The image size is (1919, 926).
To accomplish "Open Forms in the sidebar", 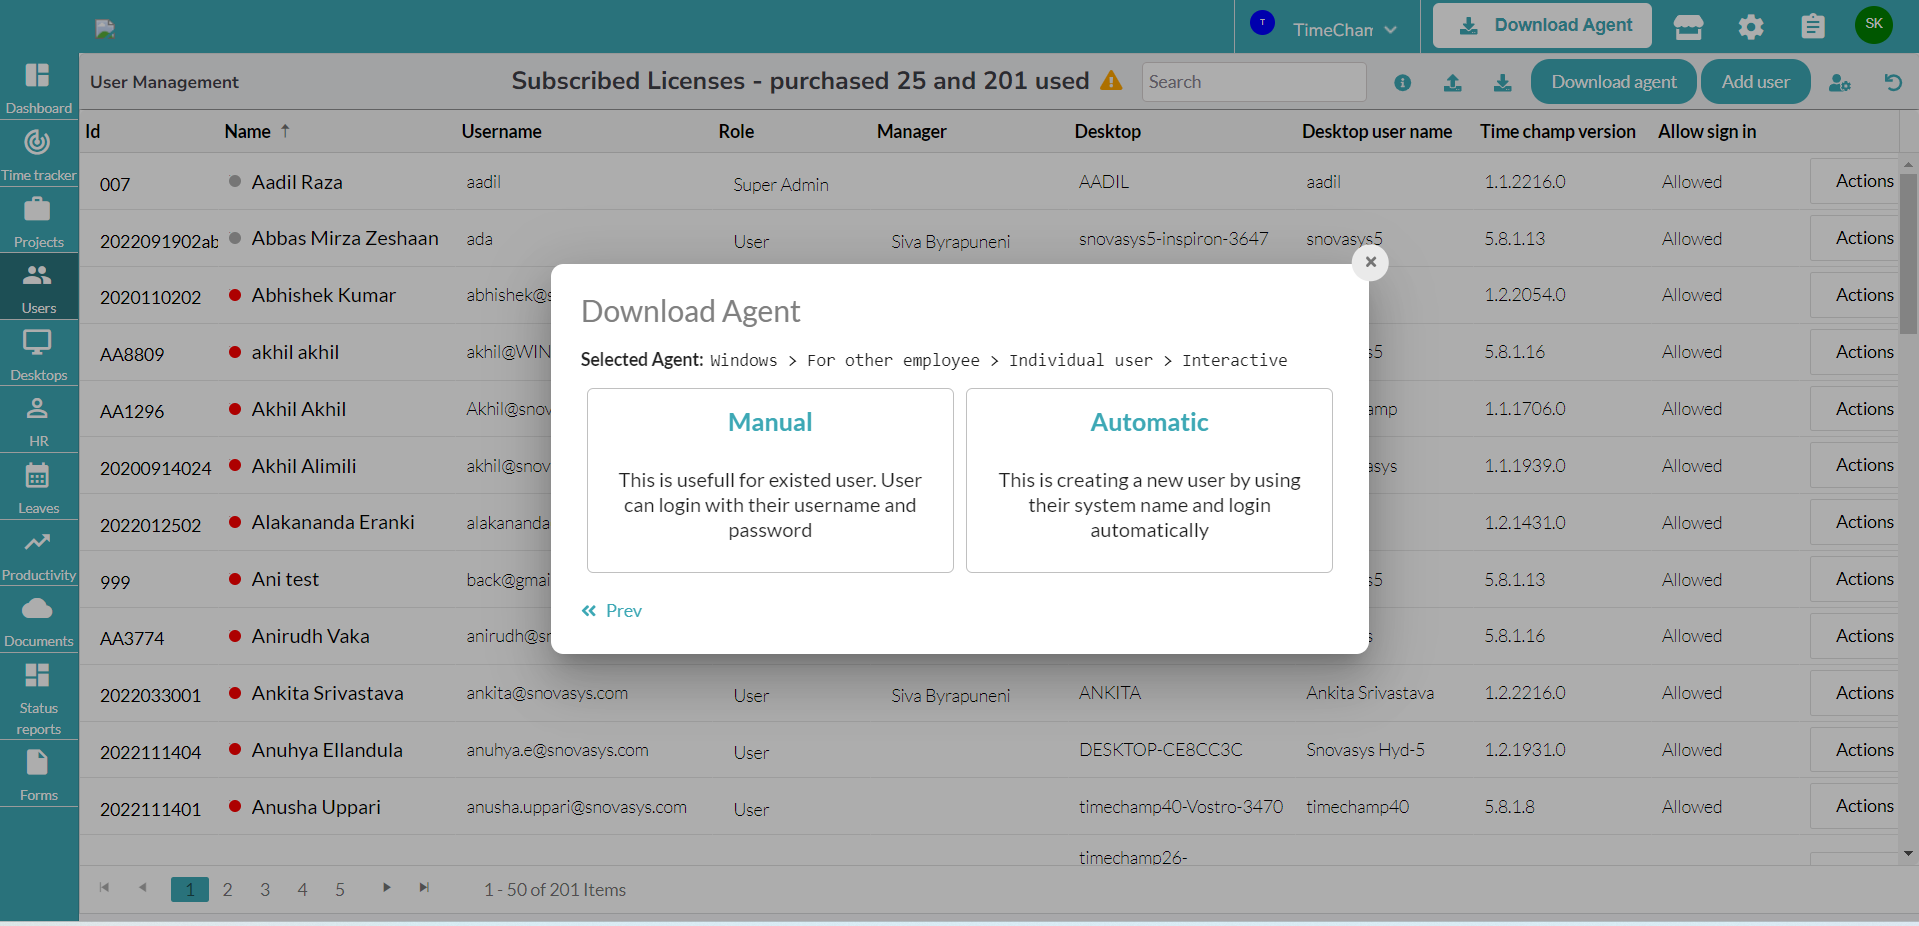I will pyautogui.click(x=38, y=774).
